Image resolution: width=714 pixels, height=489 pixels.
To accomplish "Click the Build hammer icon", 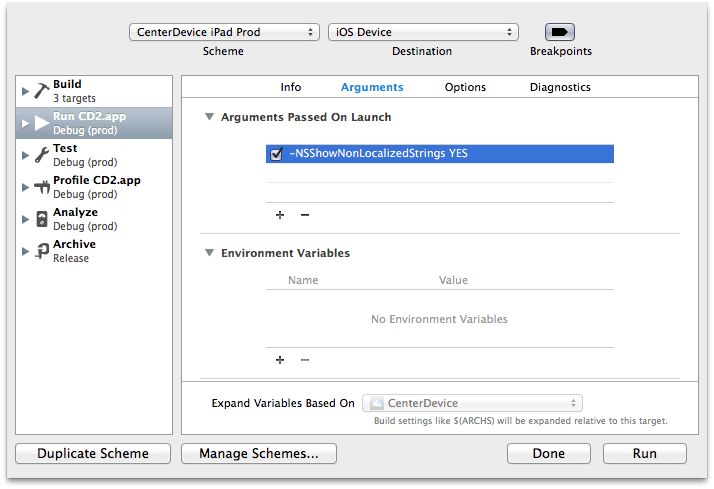I will 42,91.
